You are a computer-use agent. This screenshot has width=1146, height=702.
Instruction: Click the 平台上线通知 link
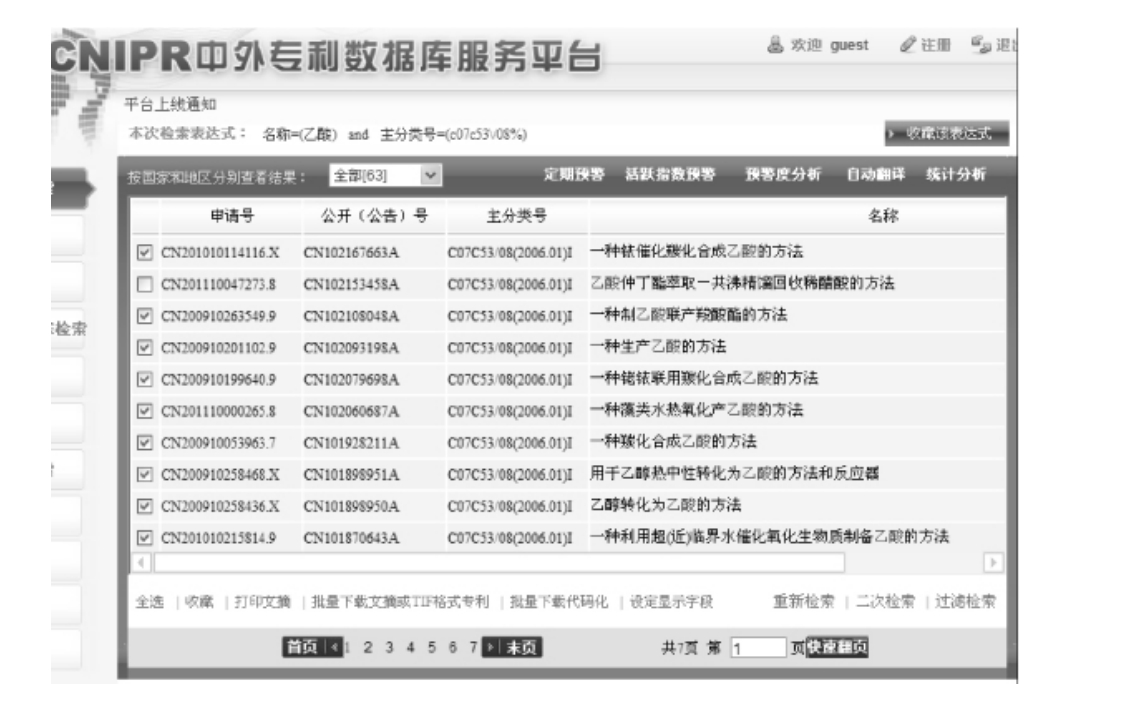[x=170, y=104]
